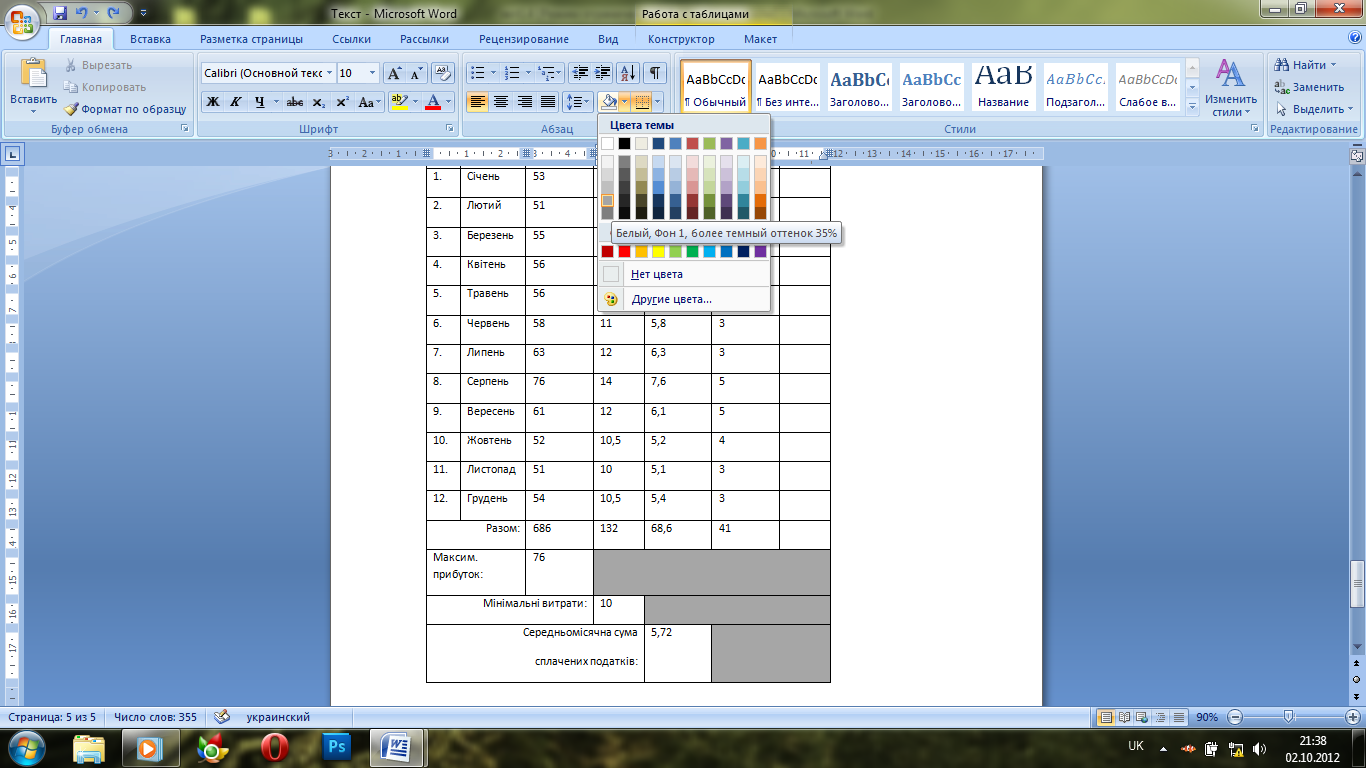The image size is (1366, 768).
Task: Open font color dropdown arrow
Action: point(449,102)
